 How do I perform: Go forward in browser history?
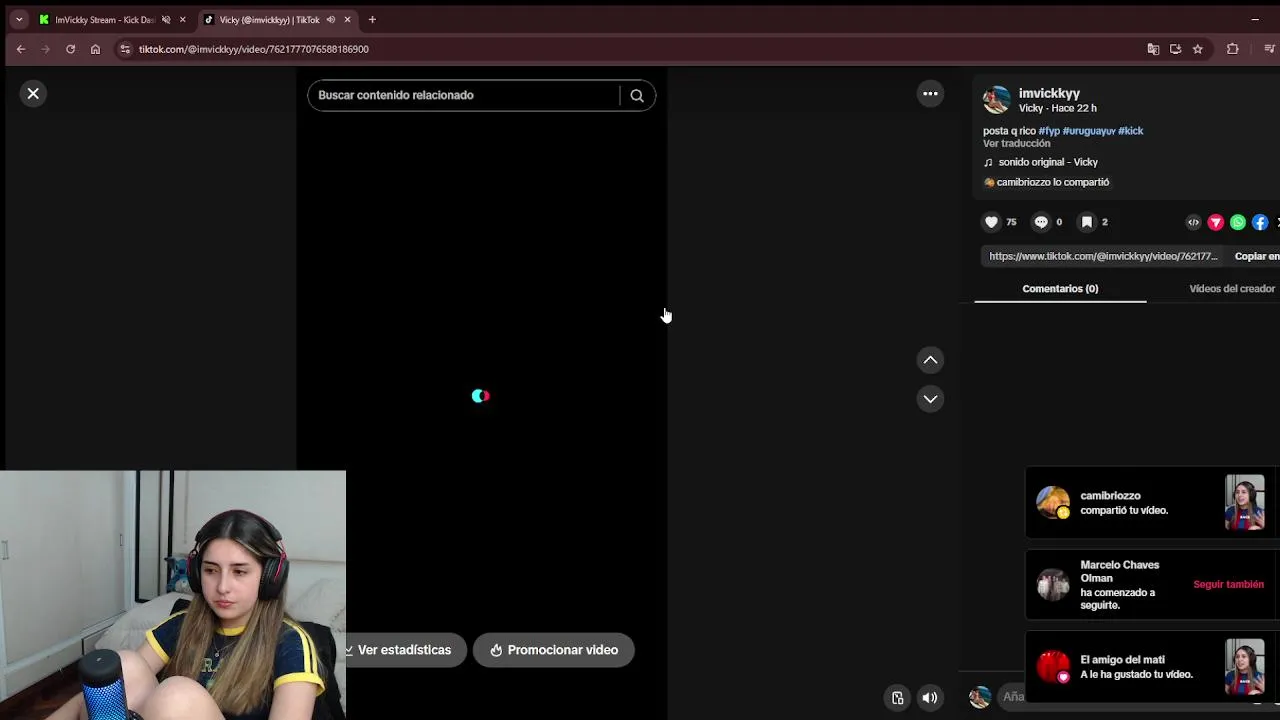[46, 49]
